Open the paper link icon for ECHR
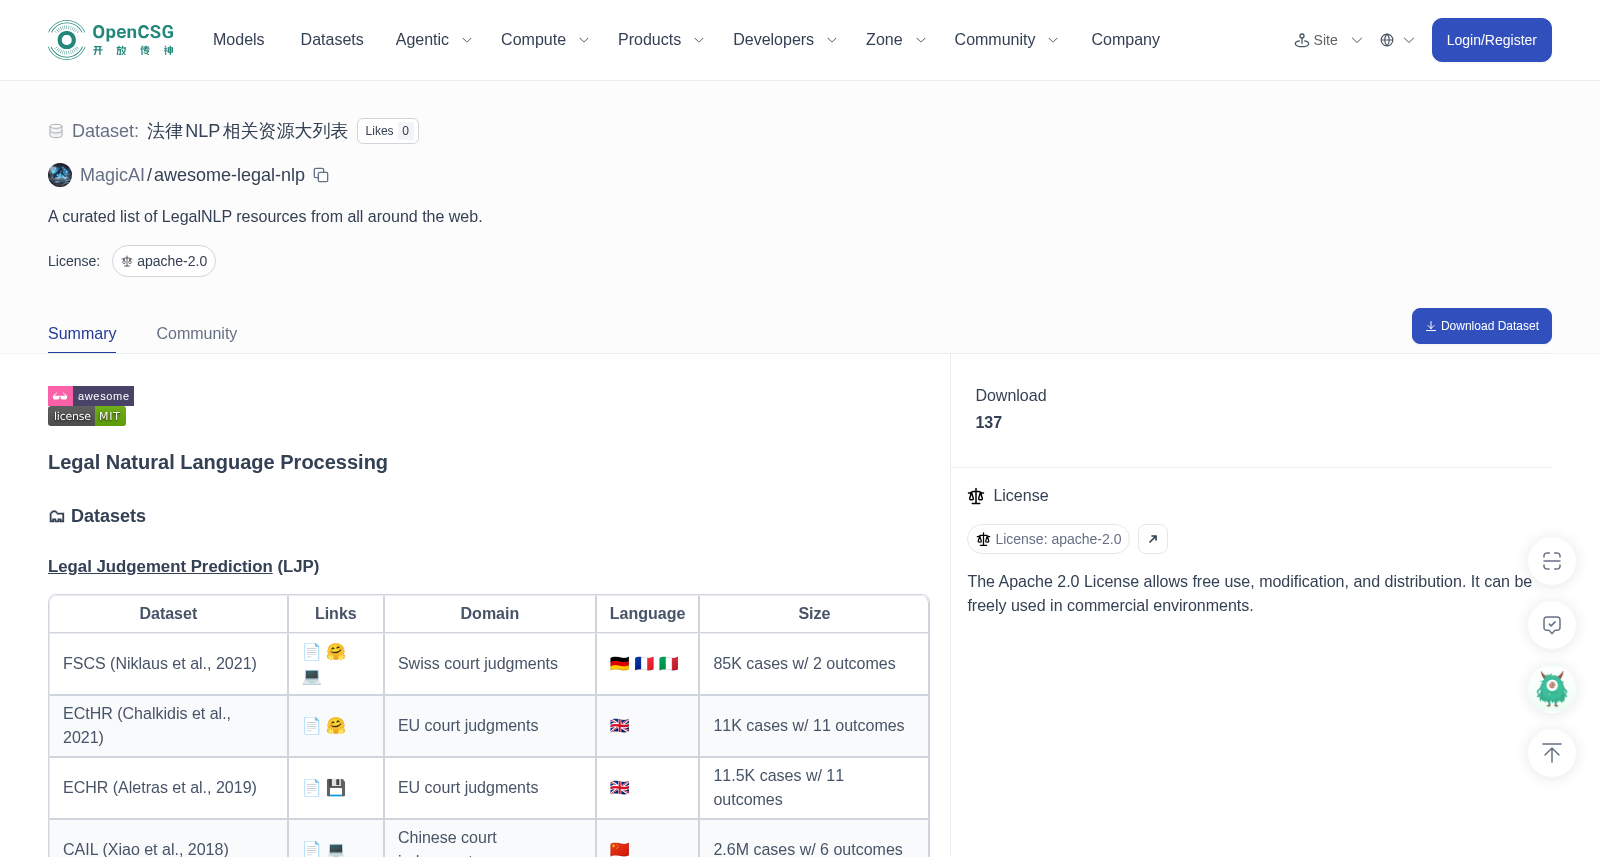 click(x=312, y=788)
